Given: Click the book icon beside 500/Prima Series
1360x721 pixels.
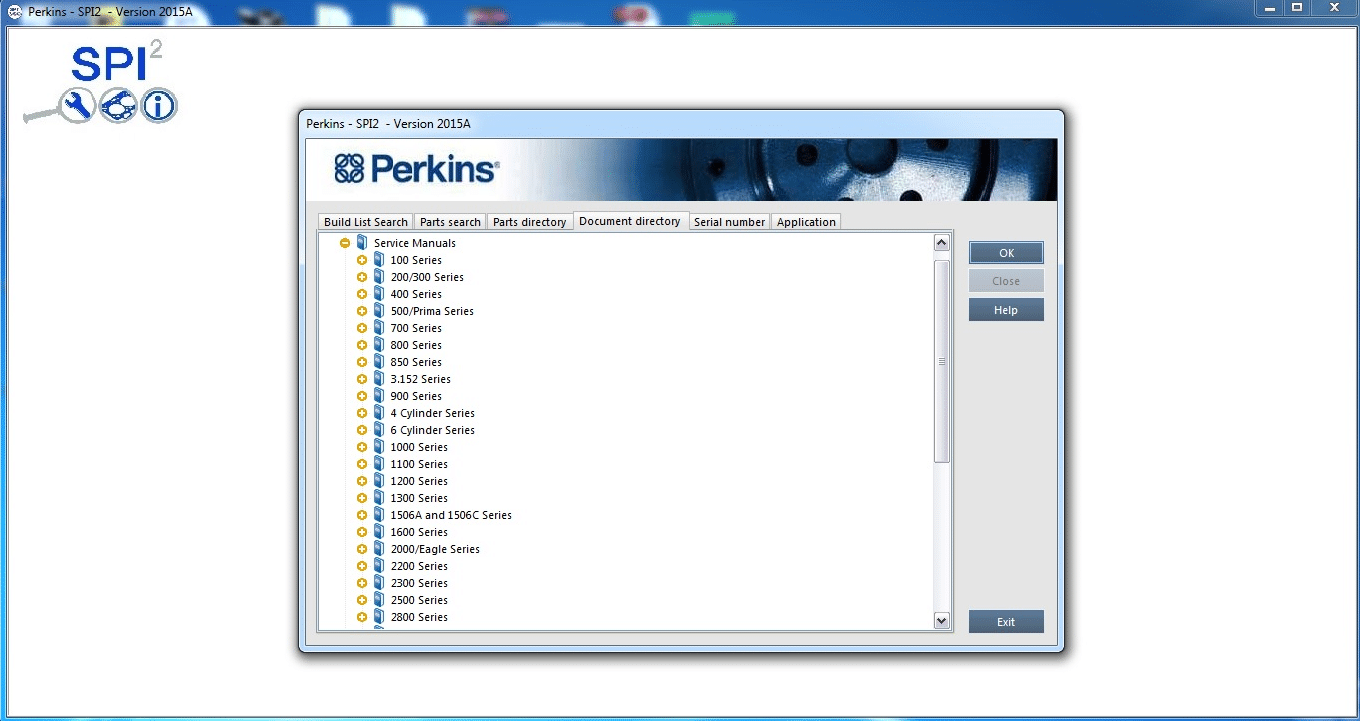Looking at the screenshot, I should point(379,311).
